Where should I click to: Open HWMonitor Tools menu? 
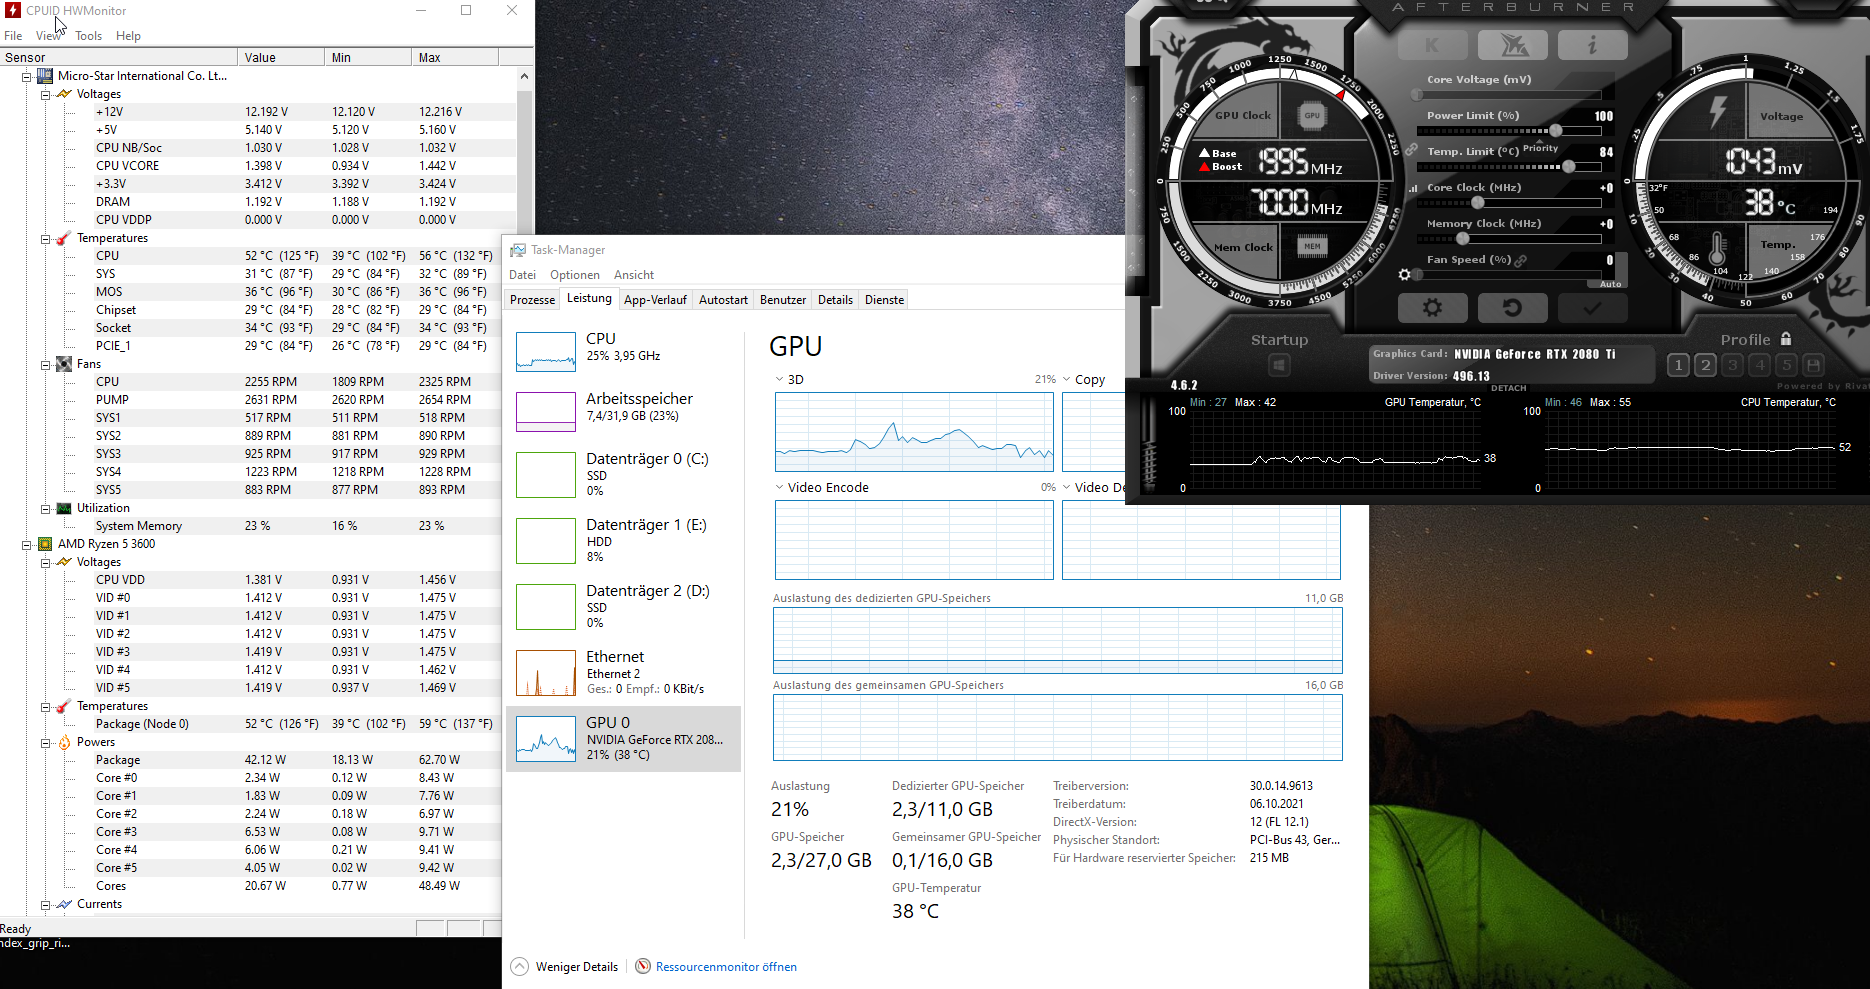(88, 36)
